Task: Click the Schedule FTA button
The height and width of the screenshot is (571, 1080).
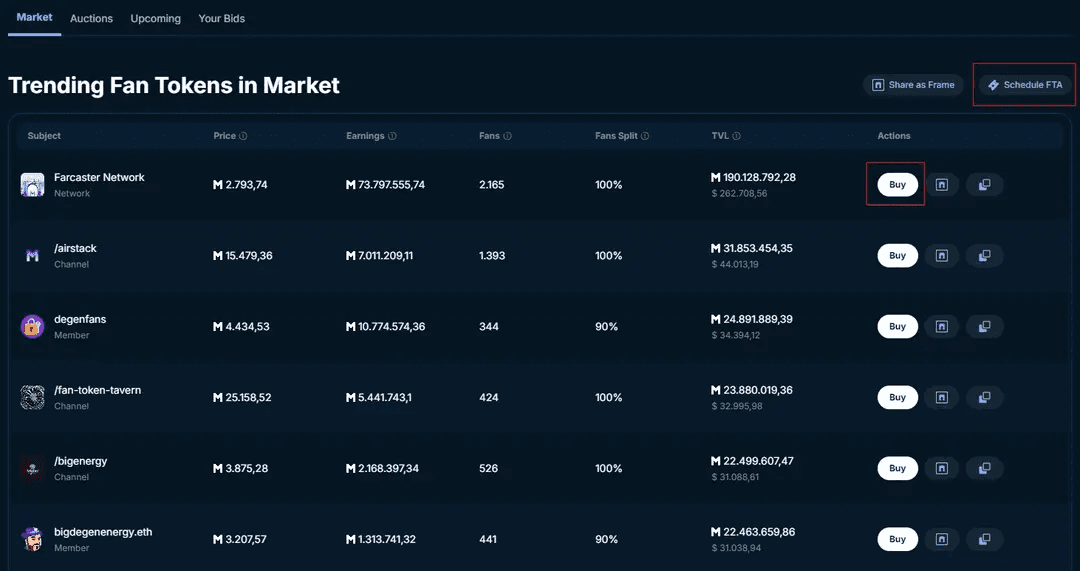Action: [x=1025, y=85]
